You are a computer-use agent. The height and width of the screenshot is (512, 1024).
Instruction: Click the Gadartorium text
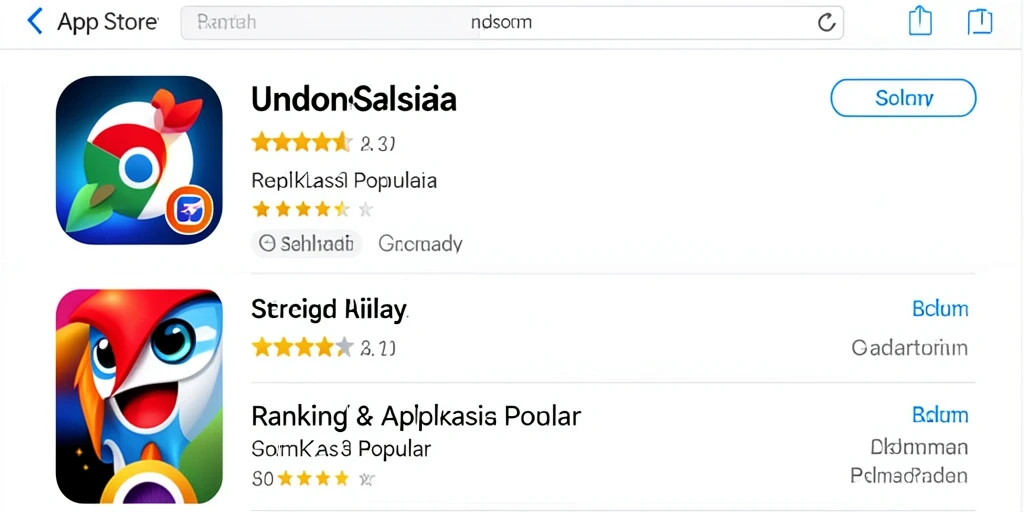(910, 347)
